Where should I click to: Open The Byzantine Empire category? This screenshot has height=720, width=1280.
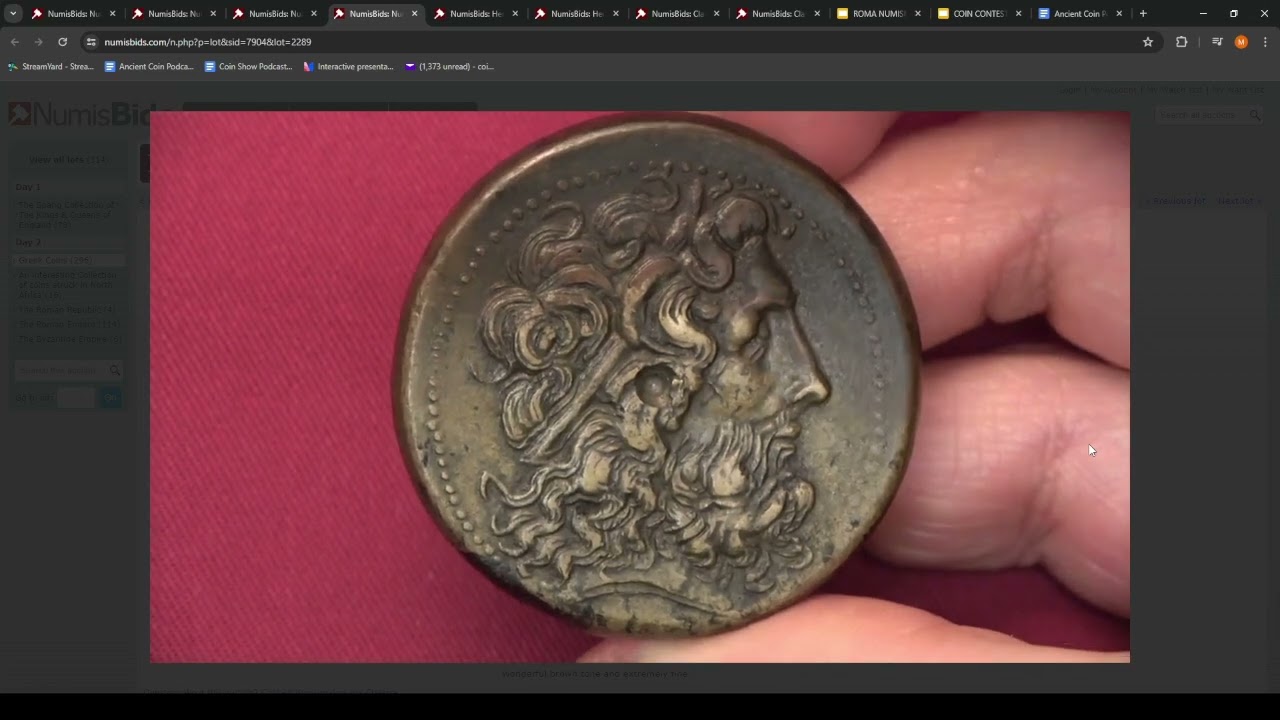[x=69, y=340]
